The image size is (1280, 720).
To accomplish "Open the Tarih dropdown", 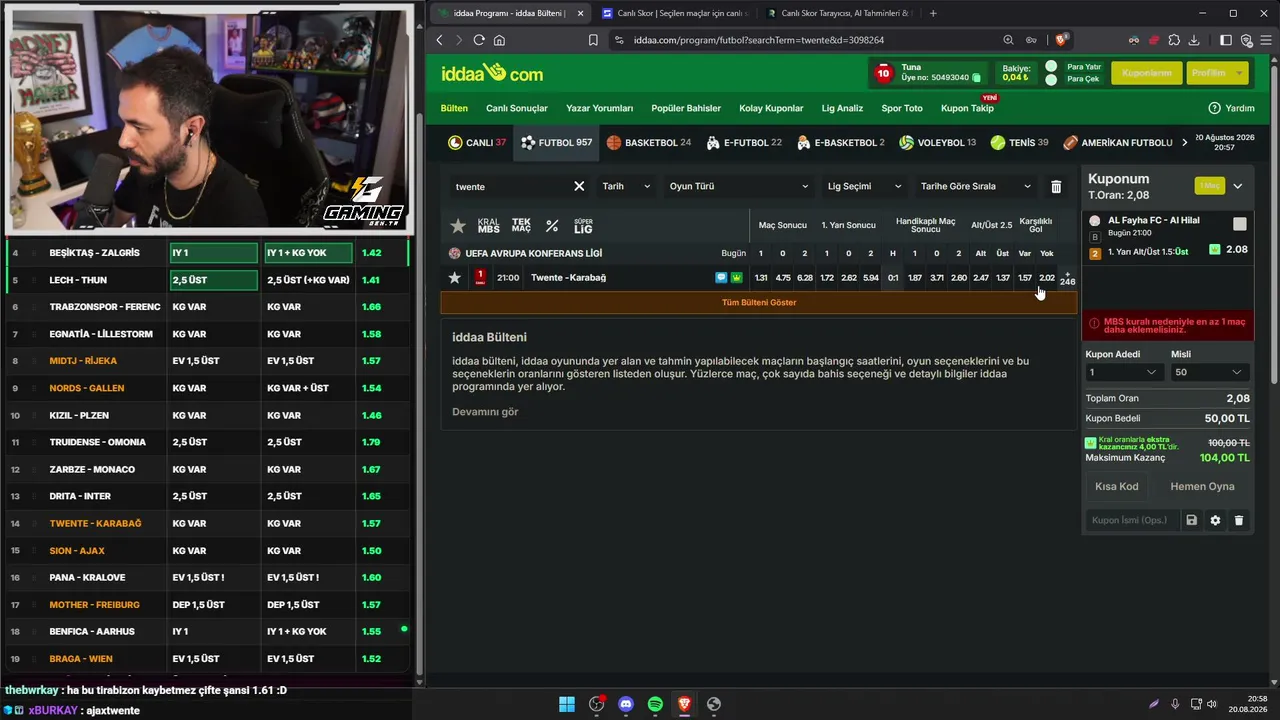I will [626, 186].
